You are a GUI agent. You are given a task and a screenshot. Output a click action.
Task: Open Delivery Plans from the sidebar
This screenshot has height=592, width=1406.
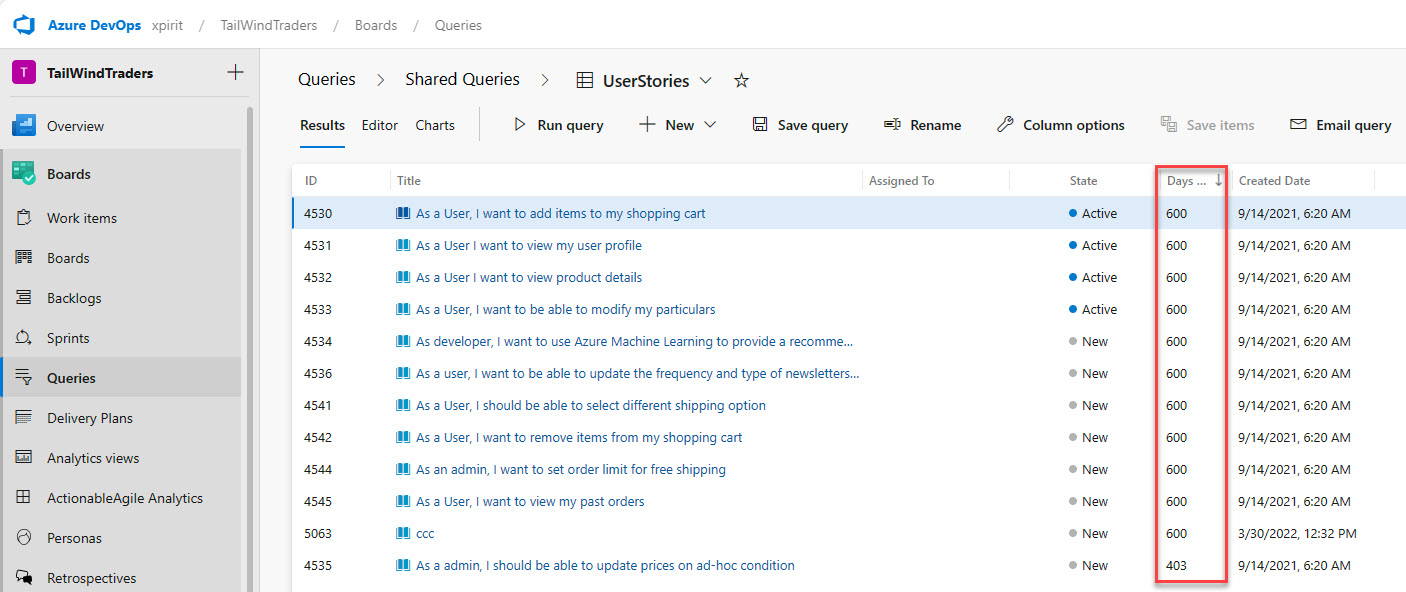[x=89, y=418]
